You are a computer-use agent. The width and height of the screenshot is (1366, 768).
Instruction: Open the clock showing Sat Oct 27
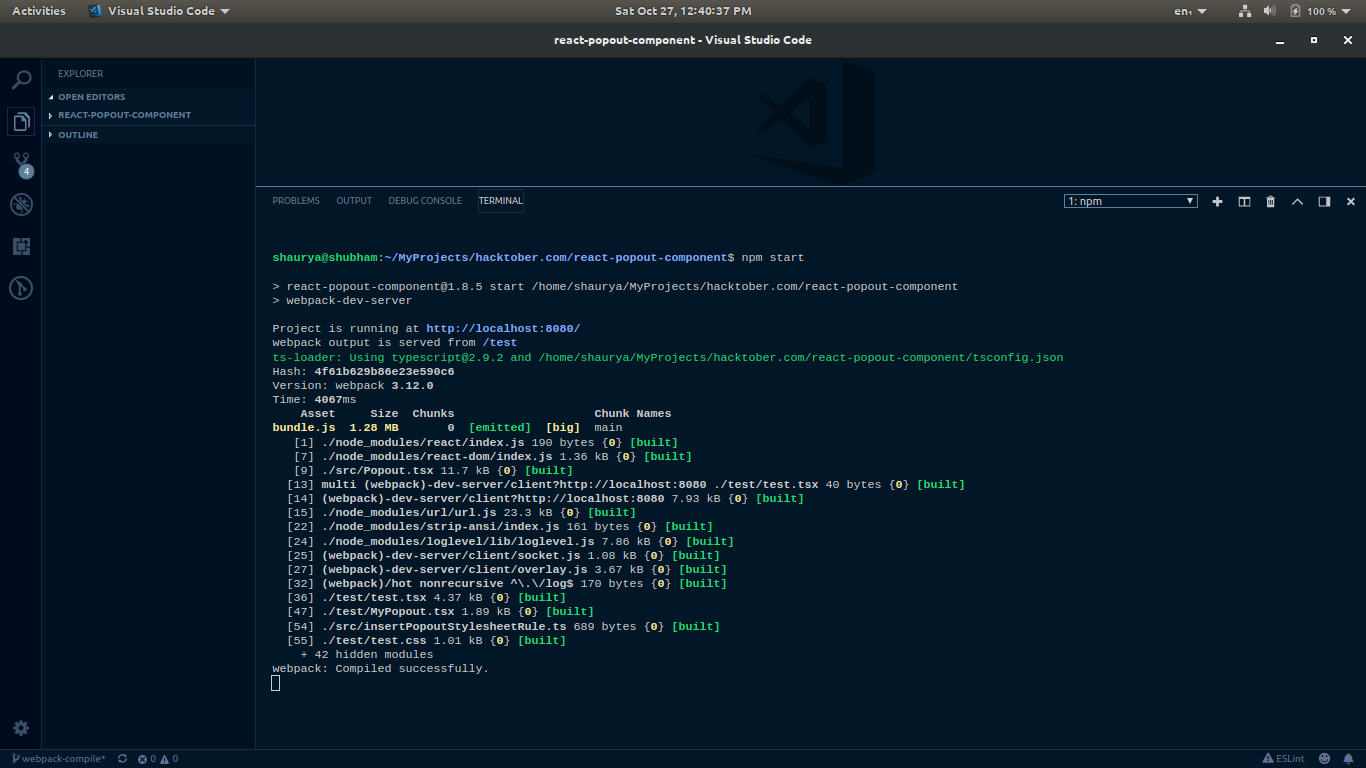click(x=683, y=11)
